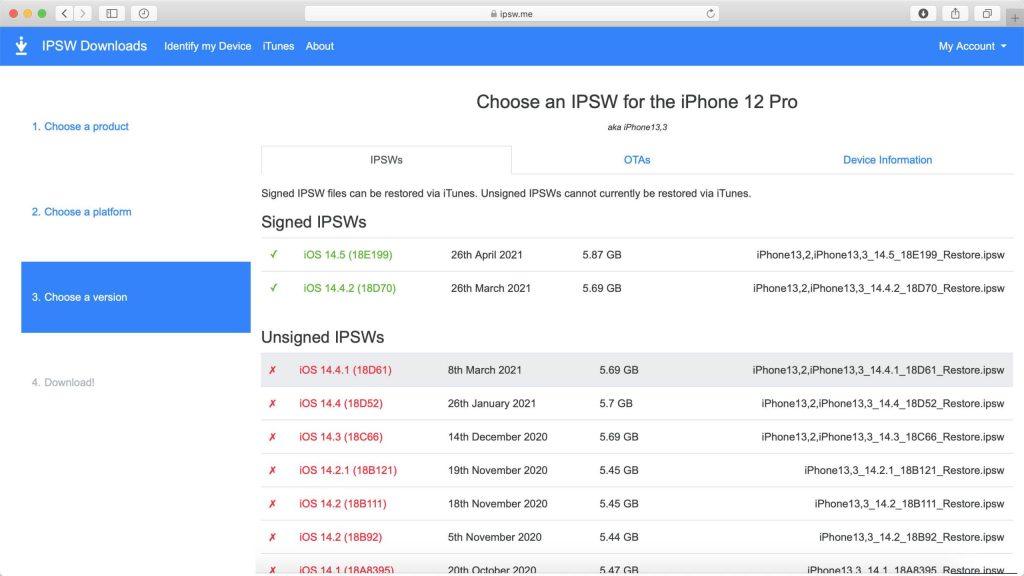Select the IPSWs tab

[x=386, y=160]
